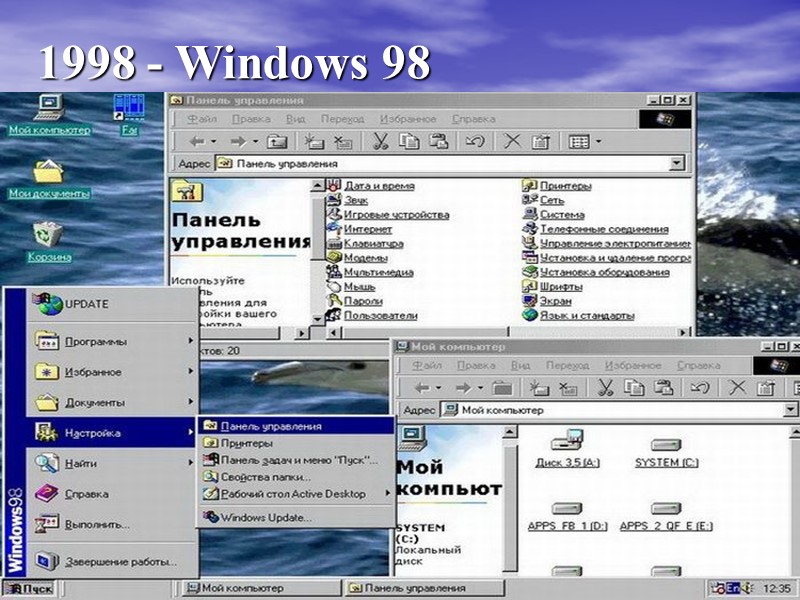Click Cut scissors in Мой компьютер toolbar
Image resolution: width=800 pixels, height=600 pixels.
(x=606, y=388)
